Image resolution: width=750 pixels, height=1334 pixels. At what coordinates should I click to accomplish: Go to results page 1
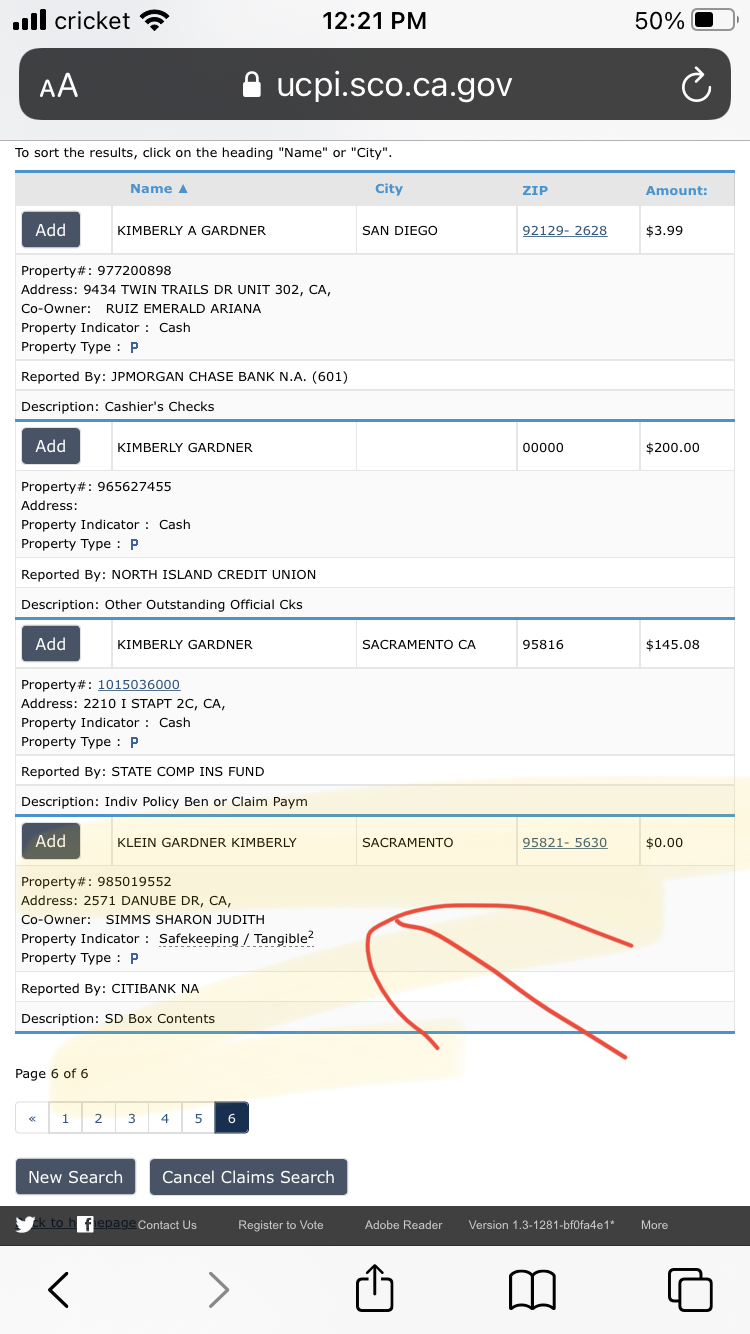65,1118
